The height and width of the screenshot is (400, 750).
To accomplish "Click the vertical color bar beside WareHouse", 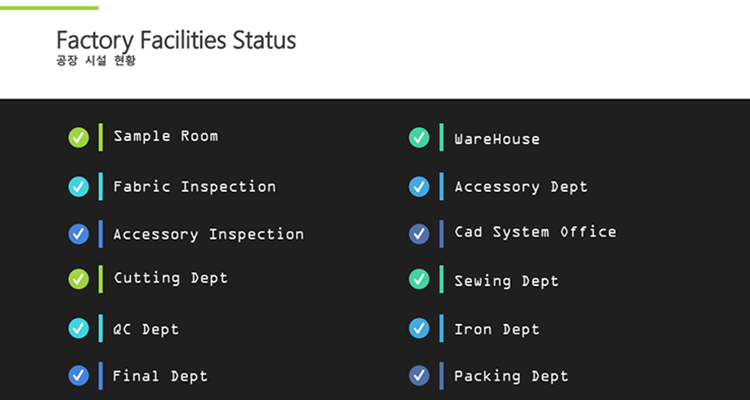I will tap(441, 138).
